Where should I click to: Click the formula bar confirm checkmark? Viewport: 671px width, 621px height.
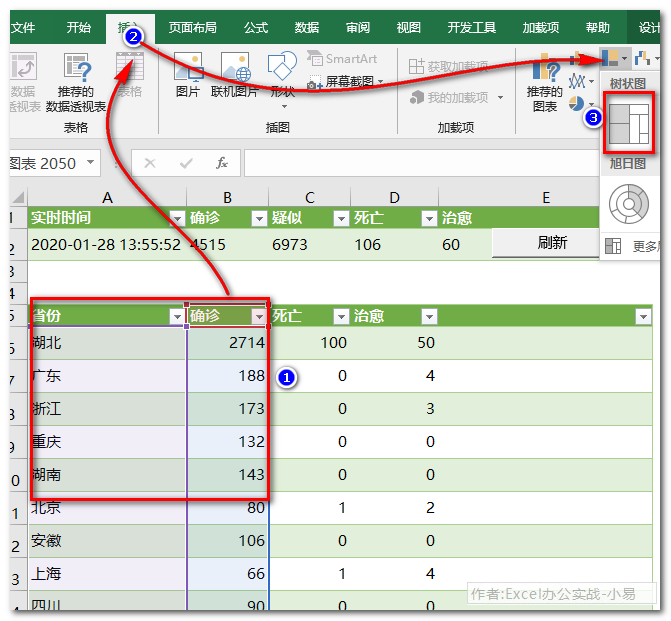click(186, 163)
